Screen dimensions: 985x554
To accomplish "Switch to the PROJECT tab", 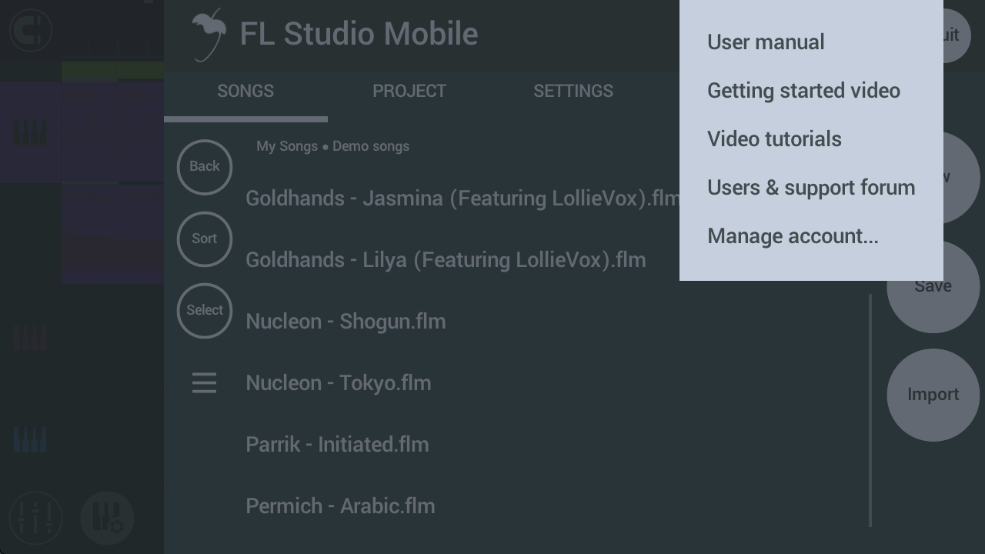I will [409, 91].
